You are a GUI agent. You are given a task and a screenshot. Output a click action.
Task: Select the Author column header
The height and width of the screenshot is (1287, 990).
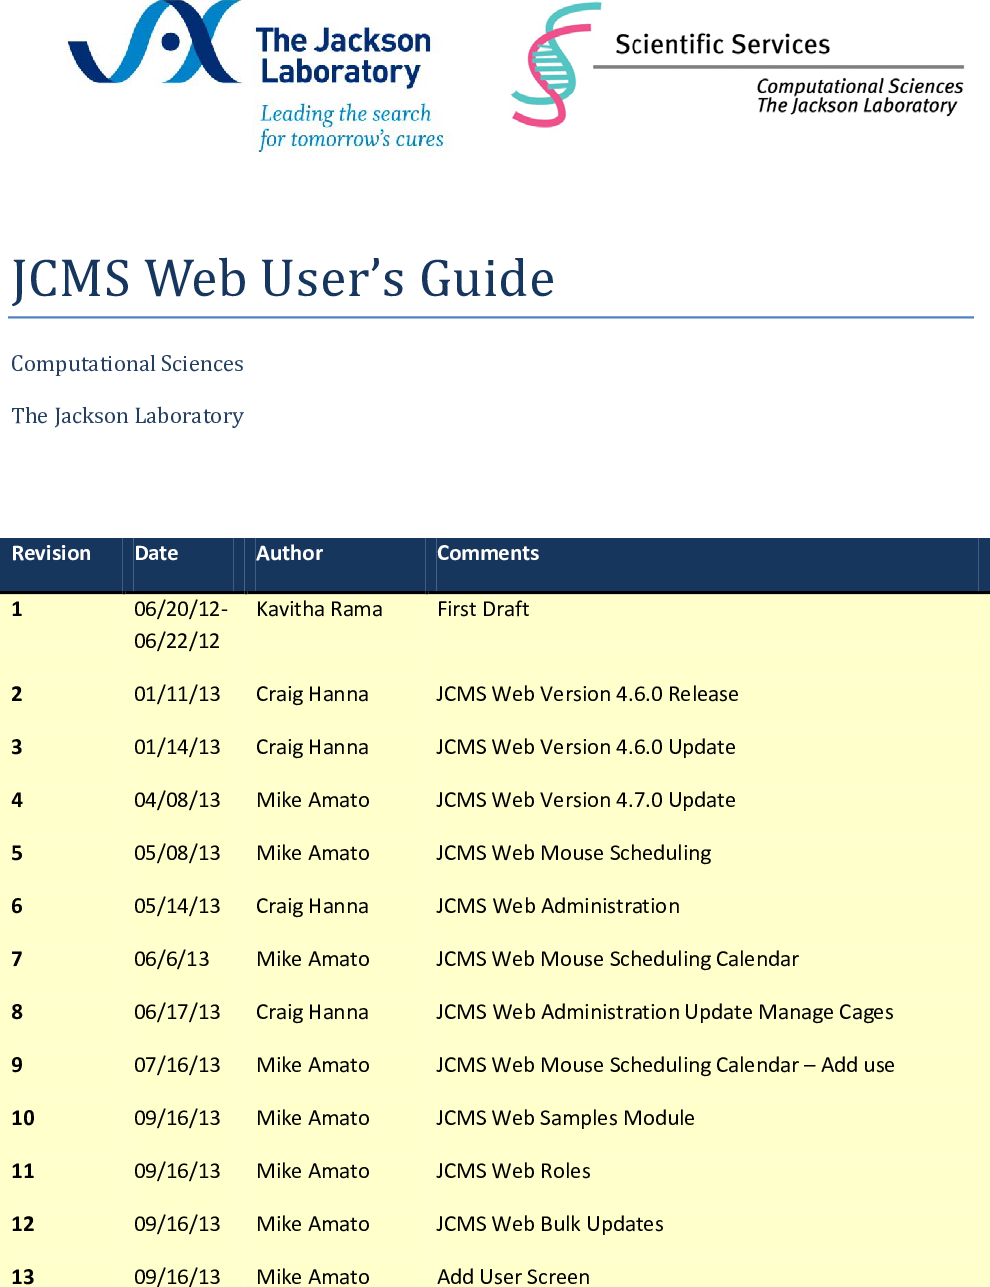tap(289, 553)
